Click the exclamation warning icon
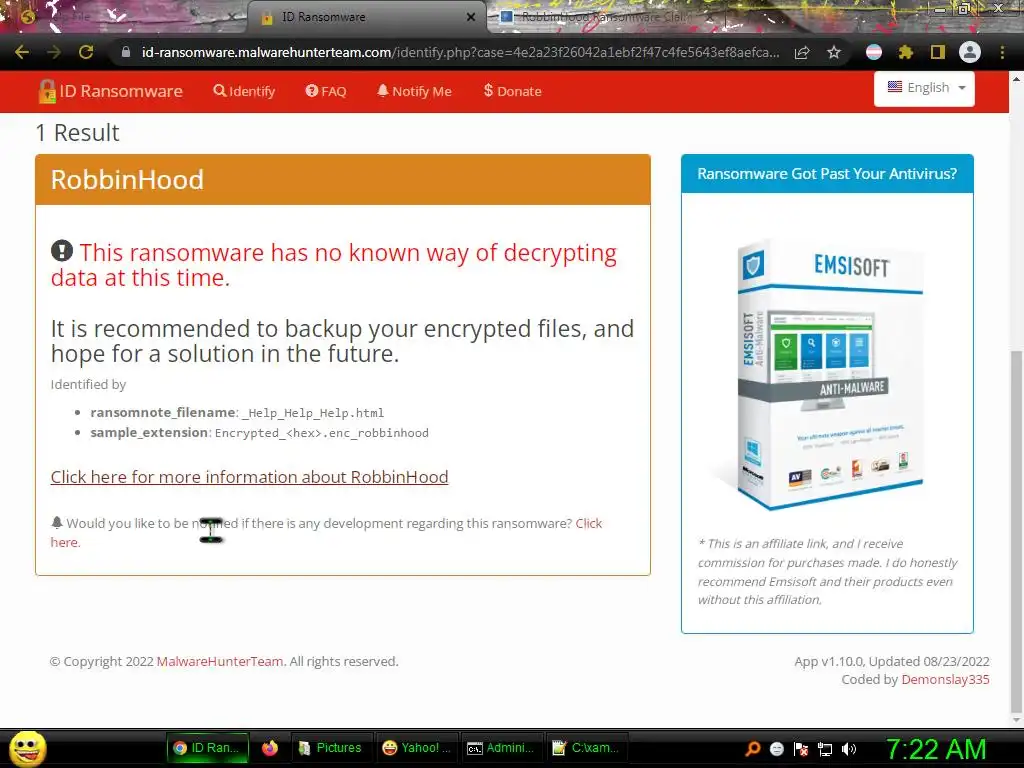Viewport: 1024px width, 768px height. pos(62,251)
